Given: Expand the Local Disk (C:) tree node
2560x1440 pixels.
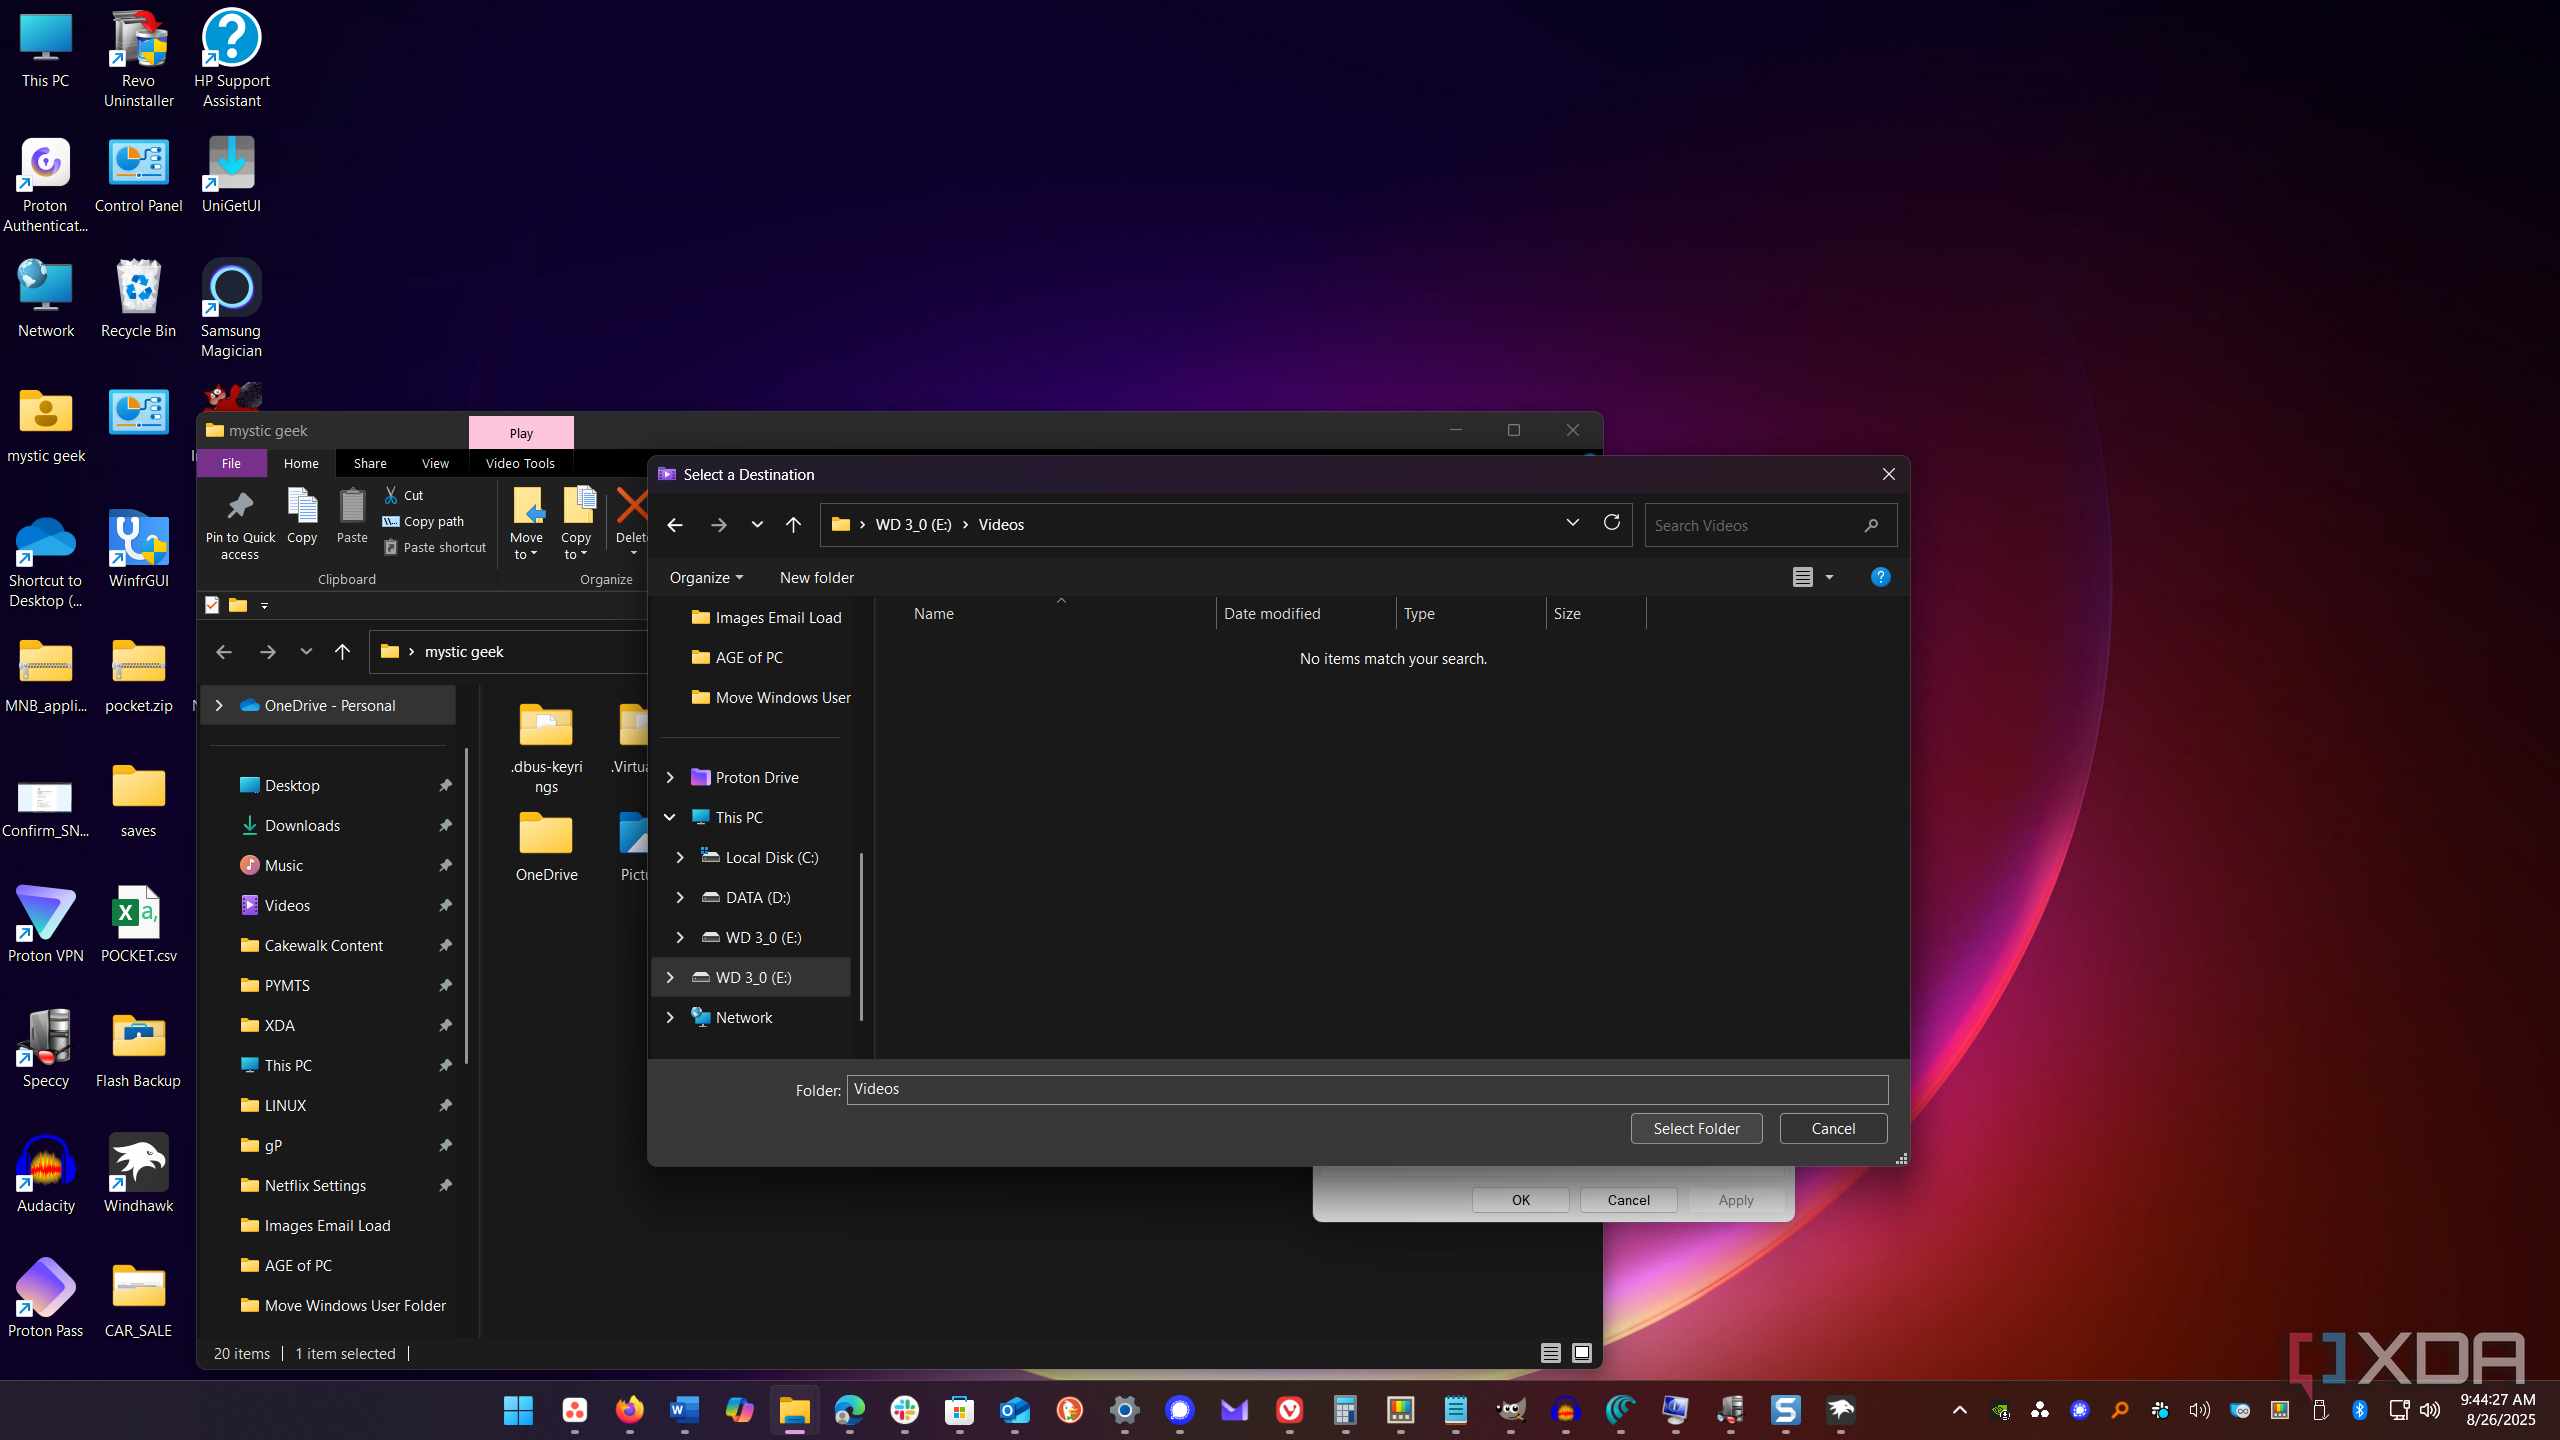Looking at the screenshot, I should (x=680, y=857).
